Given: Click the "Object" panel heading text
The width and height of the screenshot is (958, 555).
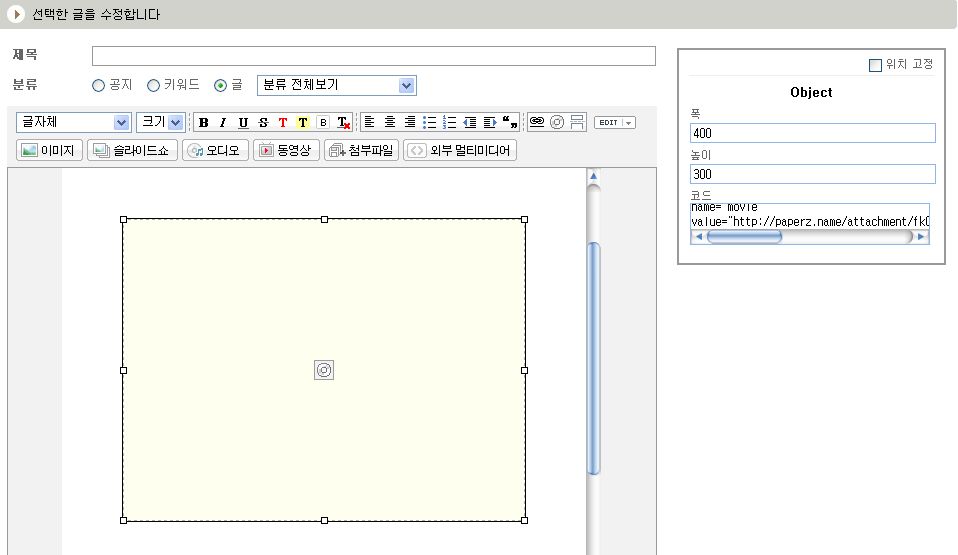Looking at the screenshot, I should pos(811,92).
